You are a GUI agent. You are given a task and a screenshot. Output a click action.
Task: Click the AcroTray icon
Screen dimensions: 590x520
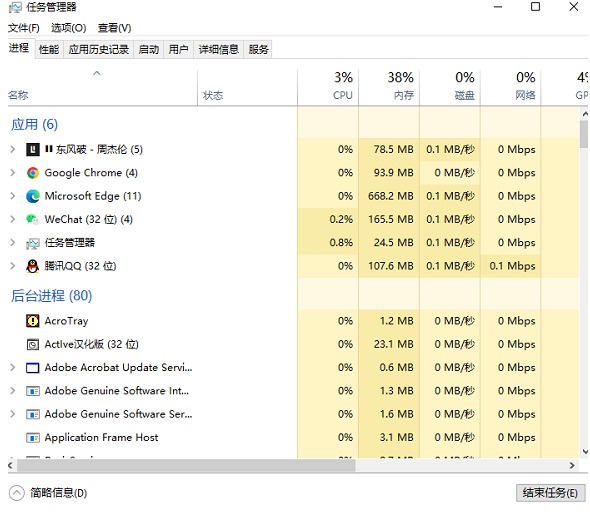pyautogui.click(x=33, y=321)
